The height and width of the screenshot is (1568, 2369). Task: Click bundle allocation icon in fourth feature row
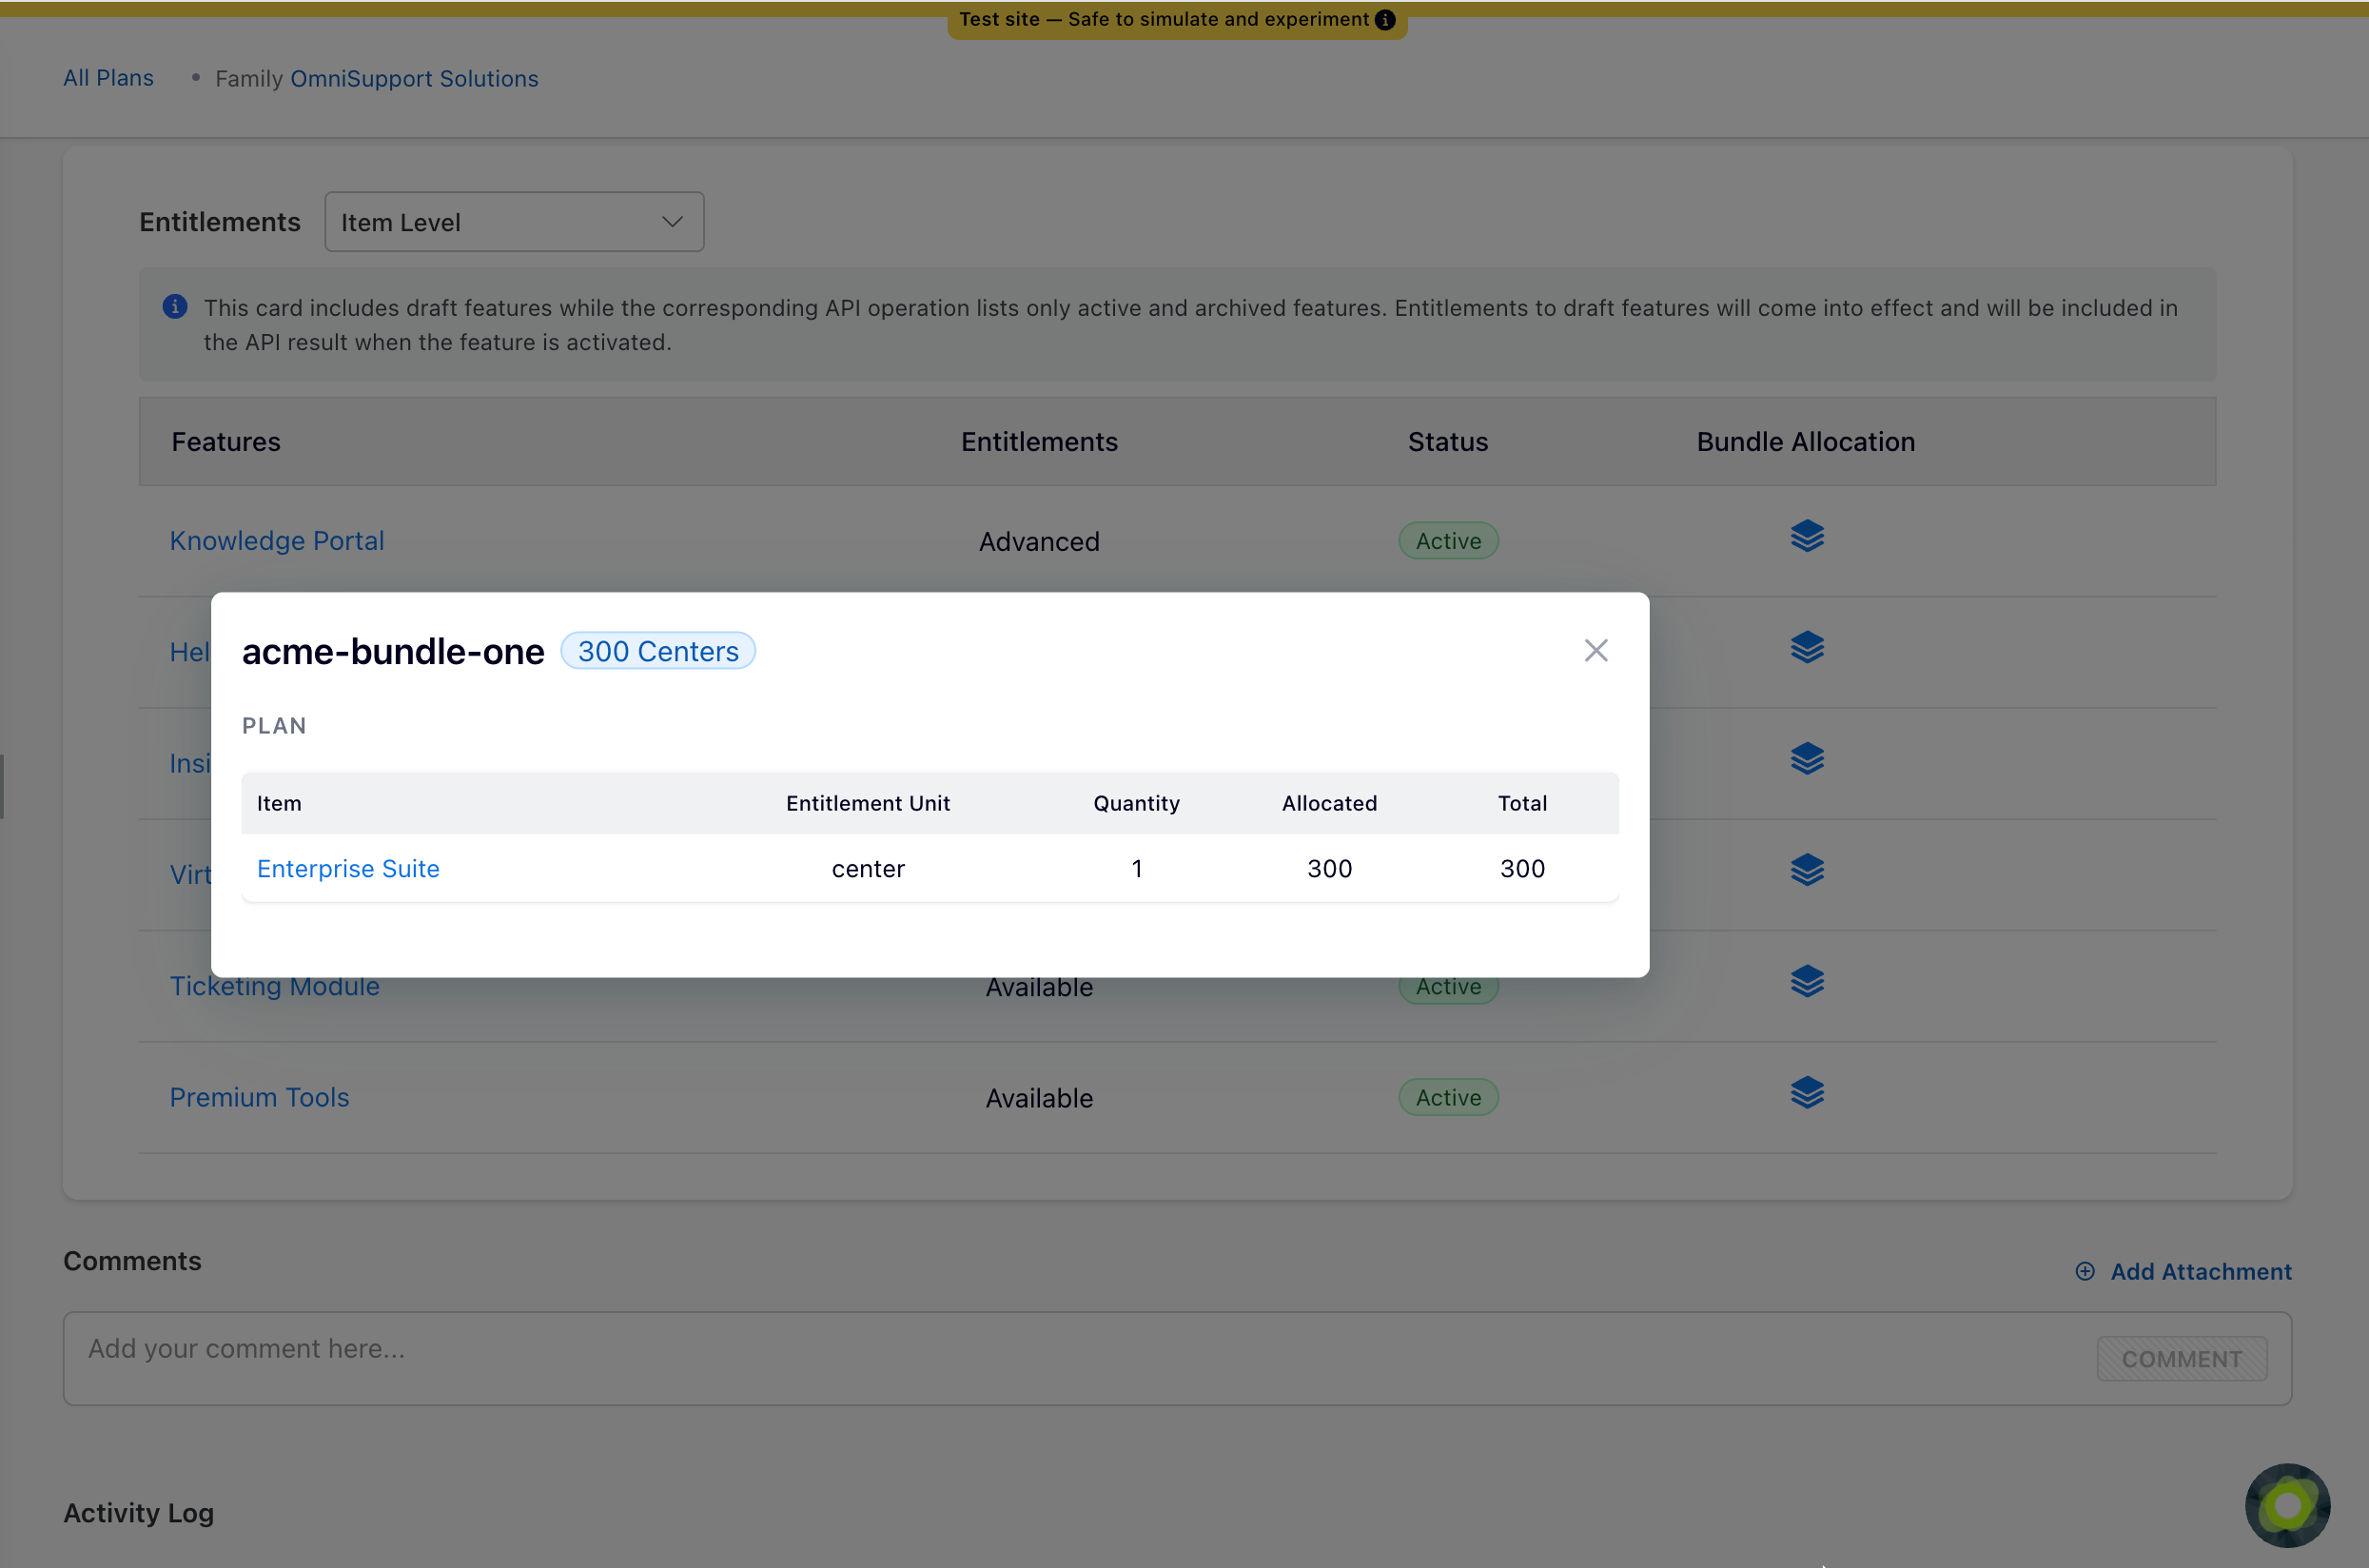pyautogui.click(x=1806, y=870)
